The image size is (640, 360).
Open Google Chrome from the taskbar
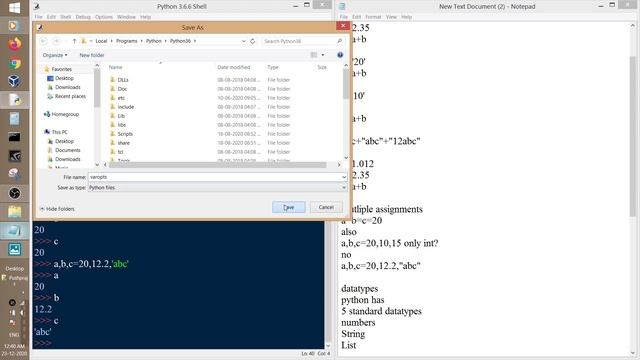[14, 63]
